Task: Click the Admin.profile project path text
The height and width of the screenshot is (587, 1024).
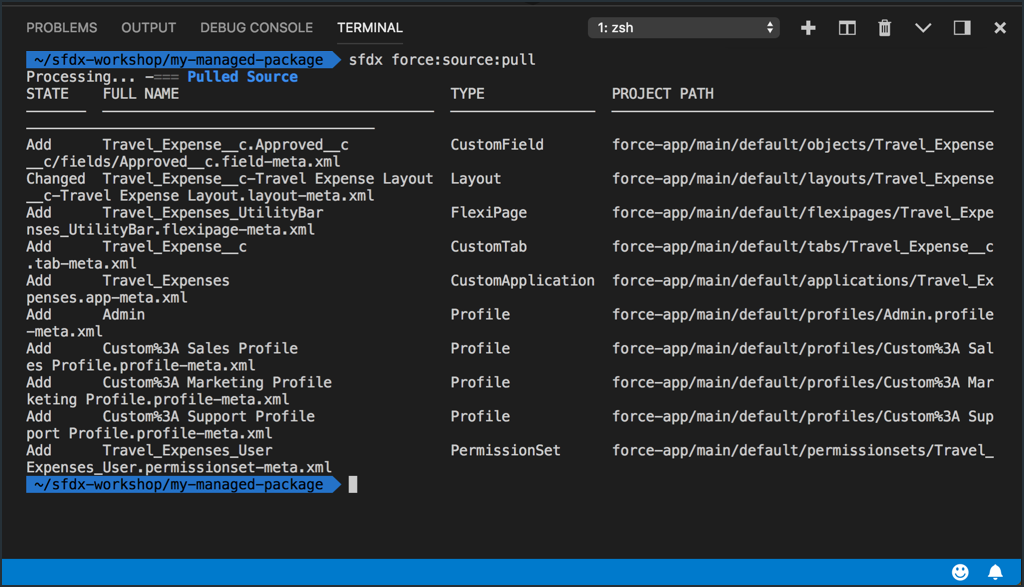Action: [802, 315]
